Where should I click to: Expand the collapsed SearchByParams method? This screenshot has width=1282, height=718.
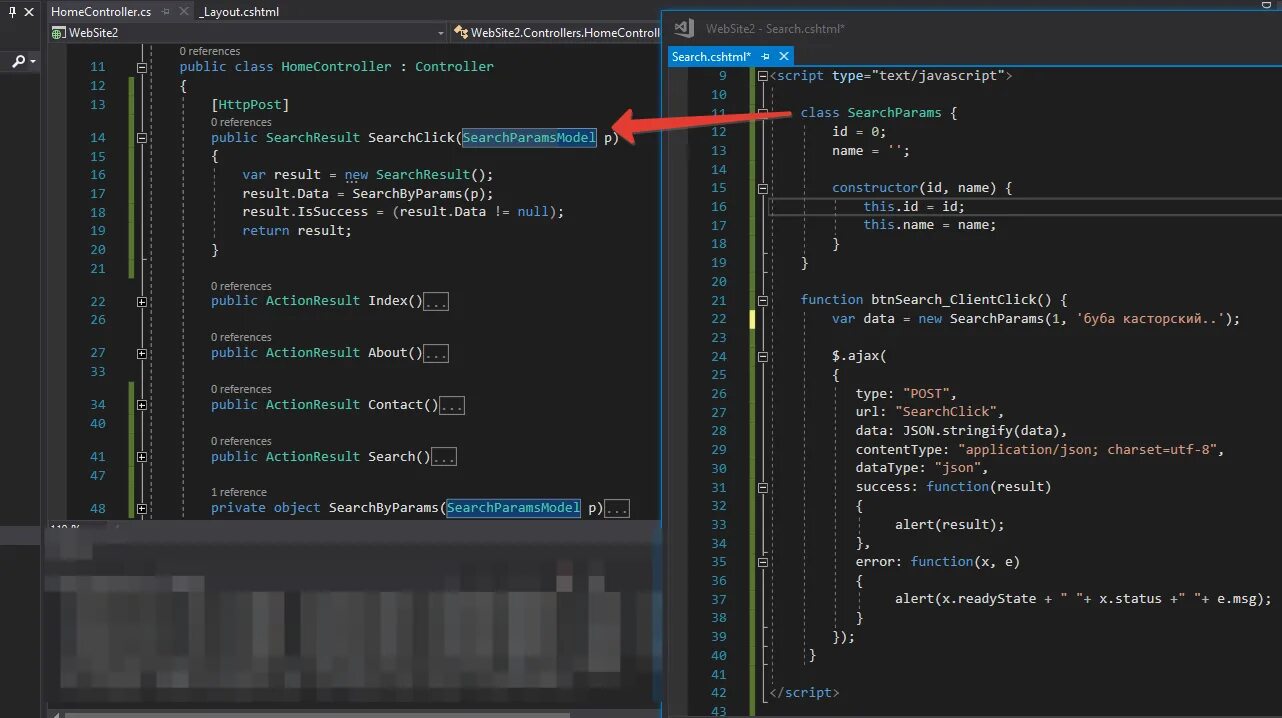click(x=142, y=509)
